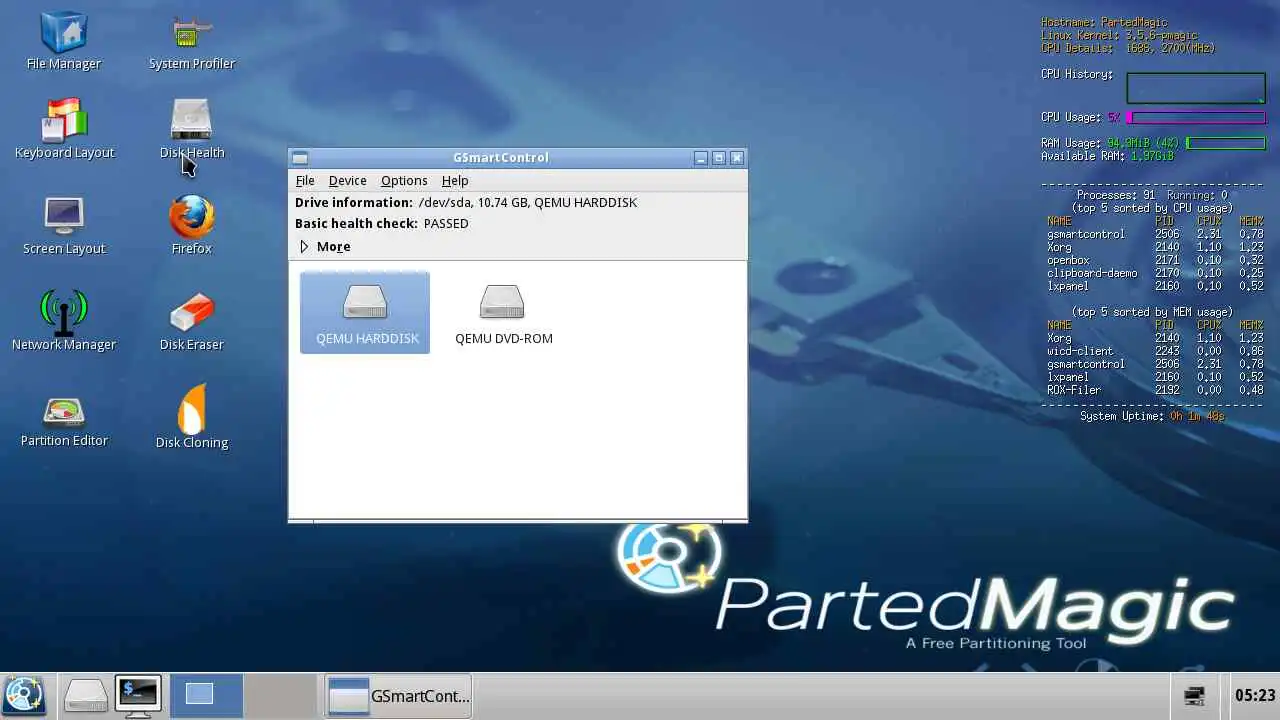Click the 'PASSED' health check result

[446, 223]
